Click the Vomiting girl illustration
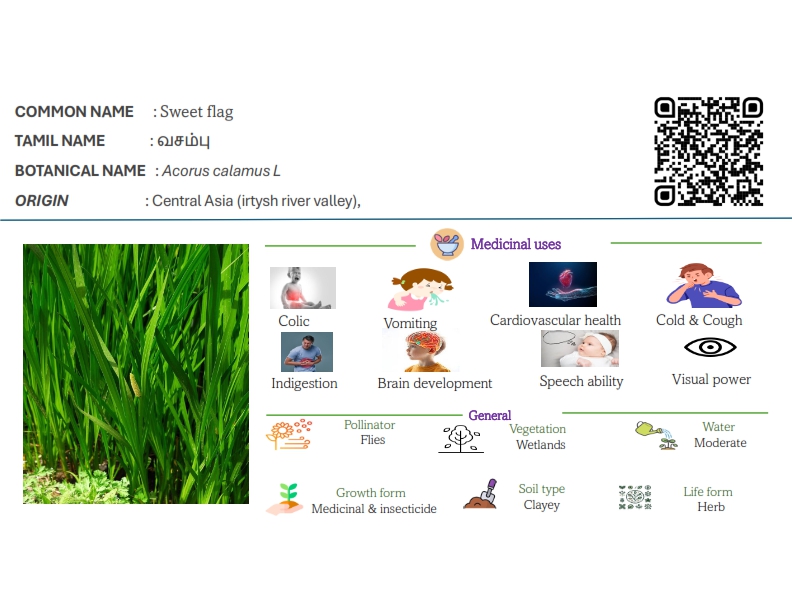792x612 pixels. point(413,289)
